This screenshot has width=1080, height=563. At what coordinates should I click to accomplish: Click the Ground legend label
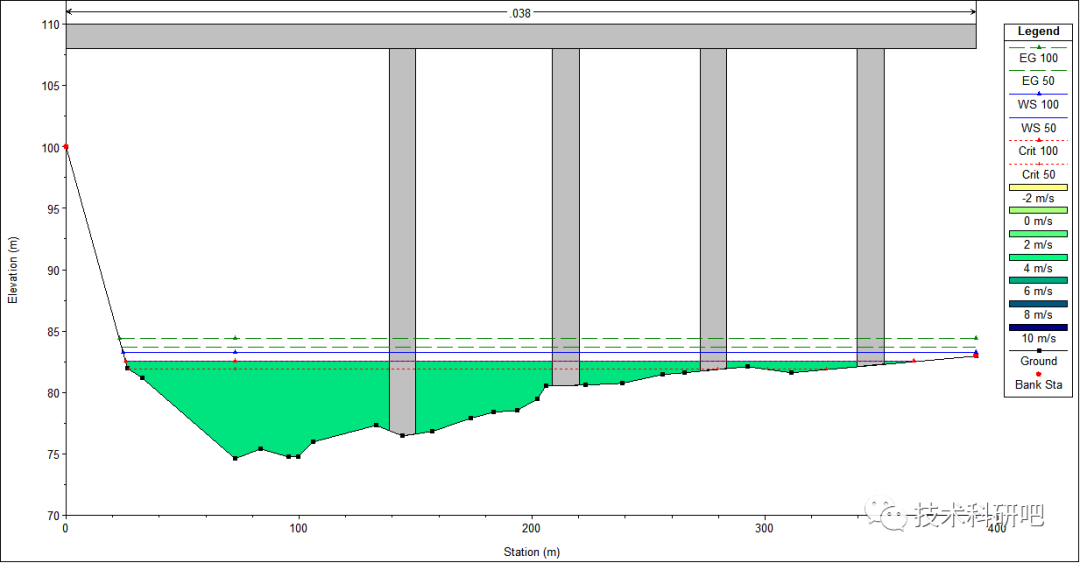[1038, 361]
